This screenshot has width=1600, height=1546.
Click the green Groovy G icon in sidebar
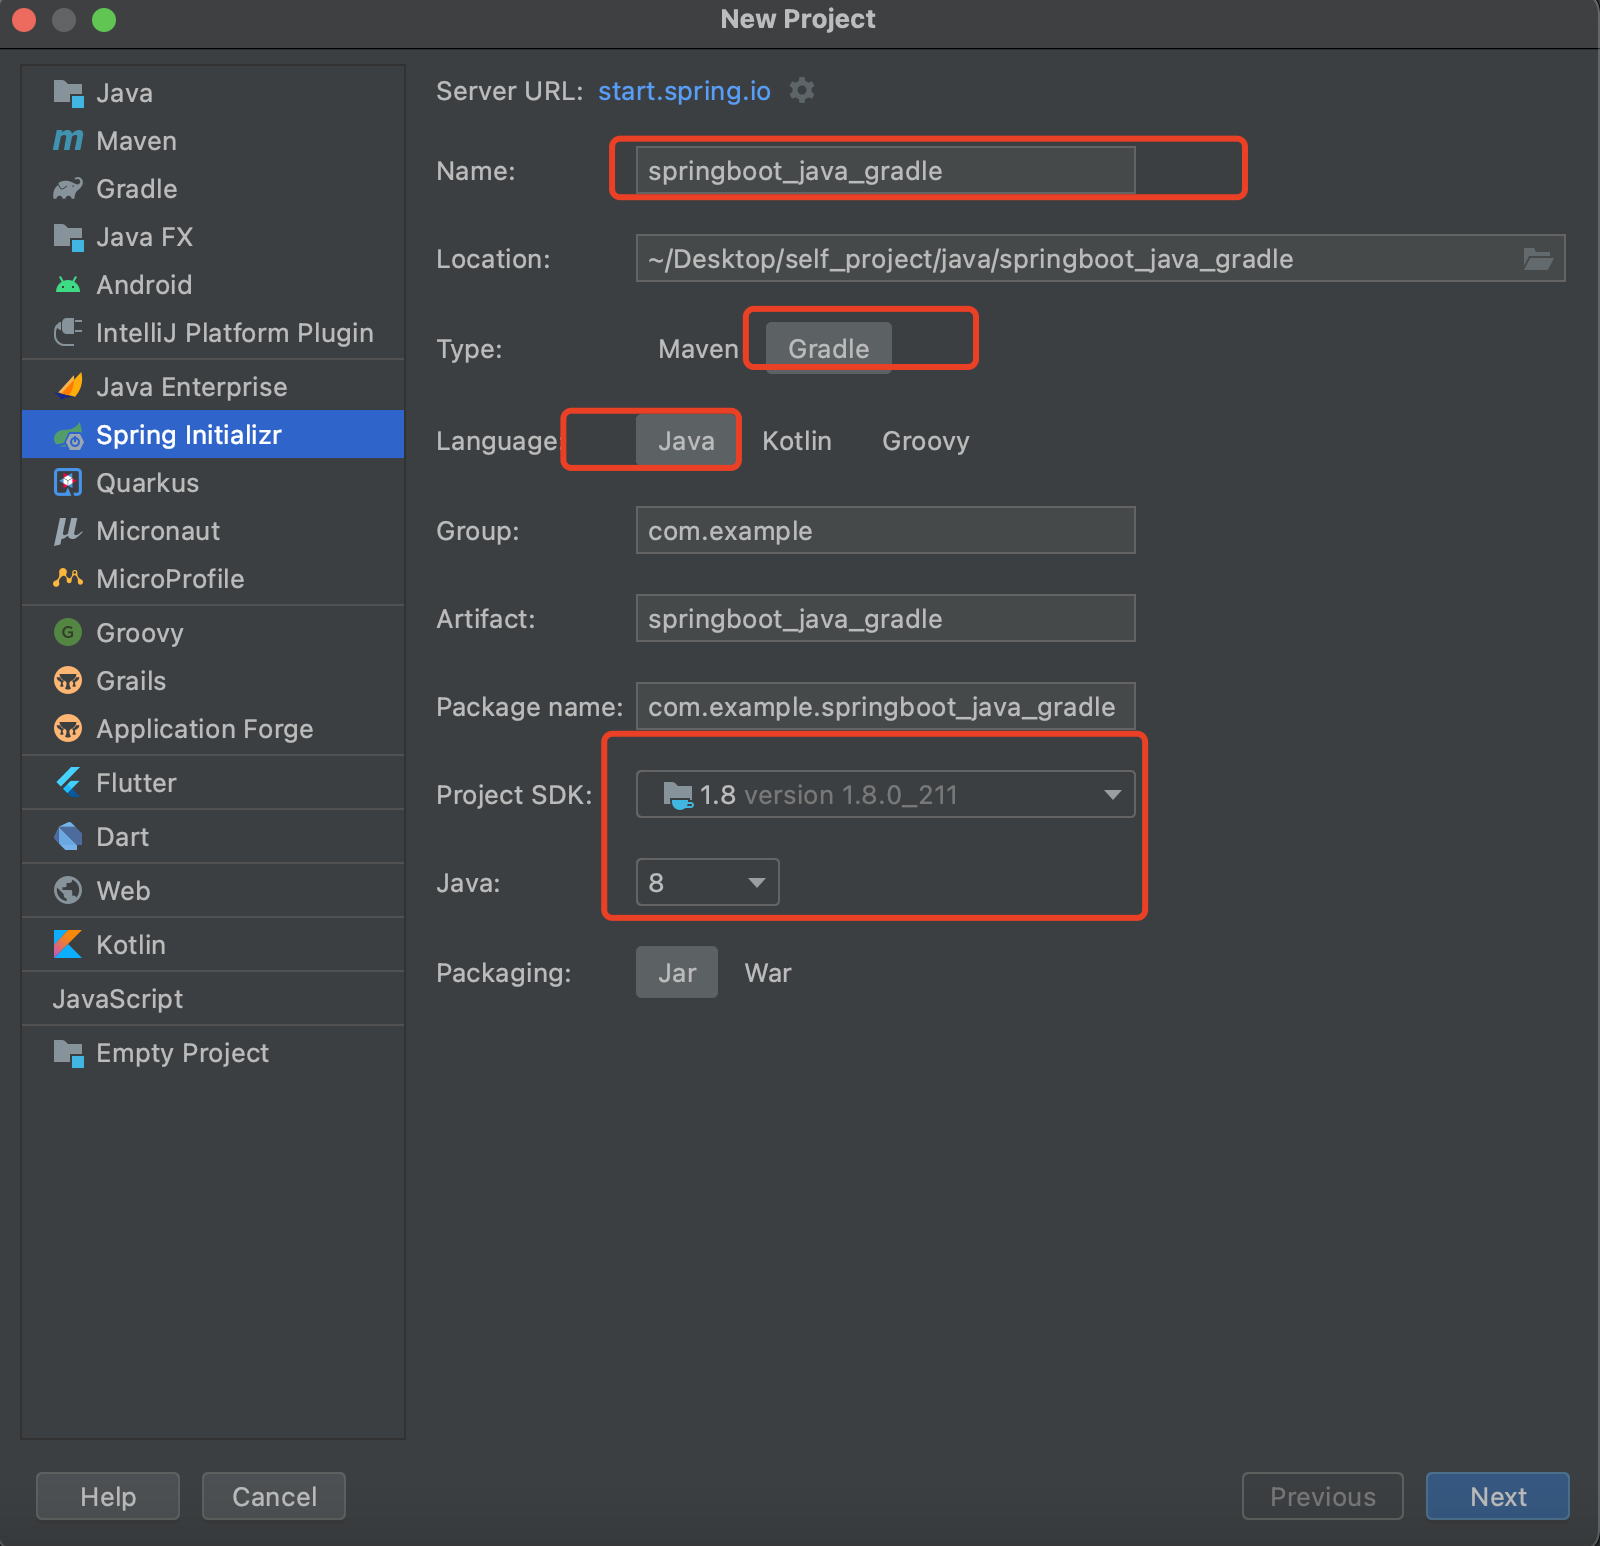pyautogui.click(x=68, y=632)
